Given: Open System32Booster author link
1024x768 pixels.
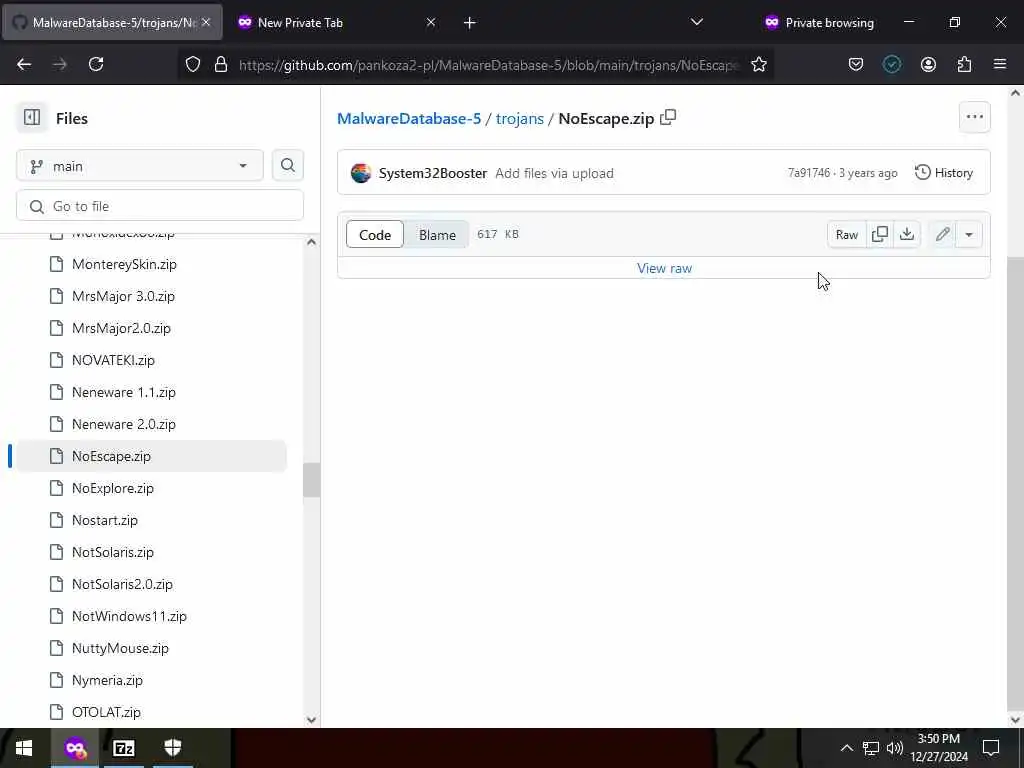Looking at the screenshot, I should click(x=432, y=173).
